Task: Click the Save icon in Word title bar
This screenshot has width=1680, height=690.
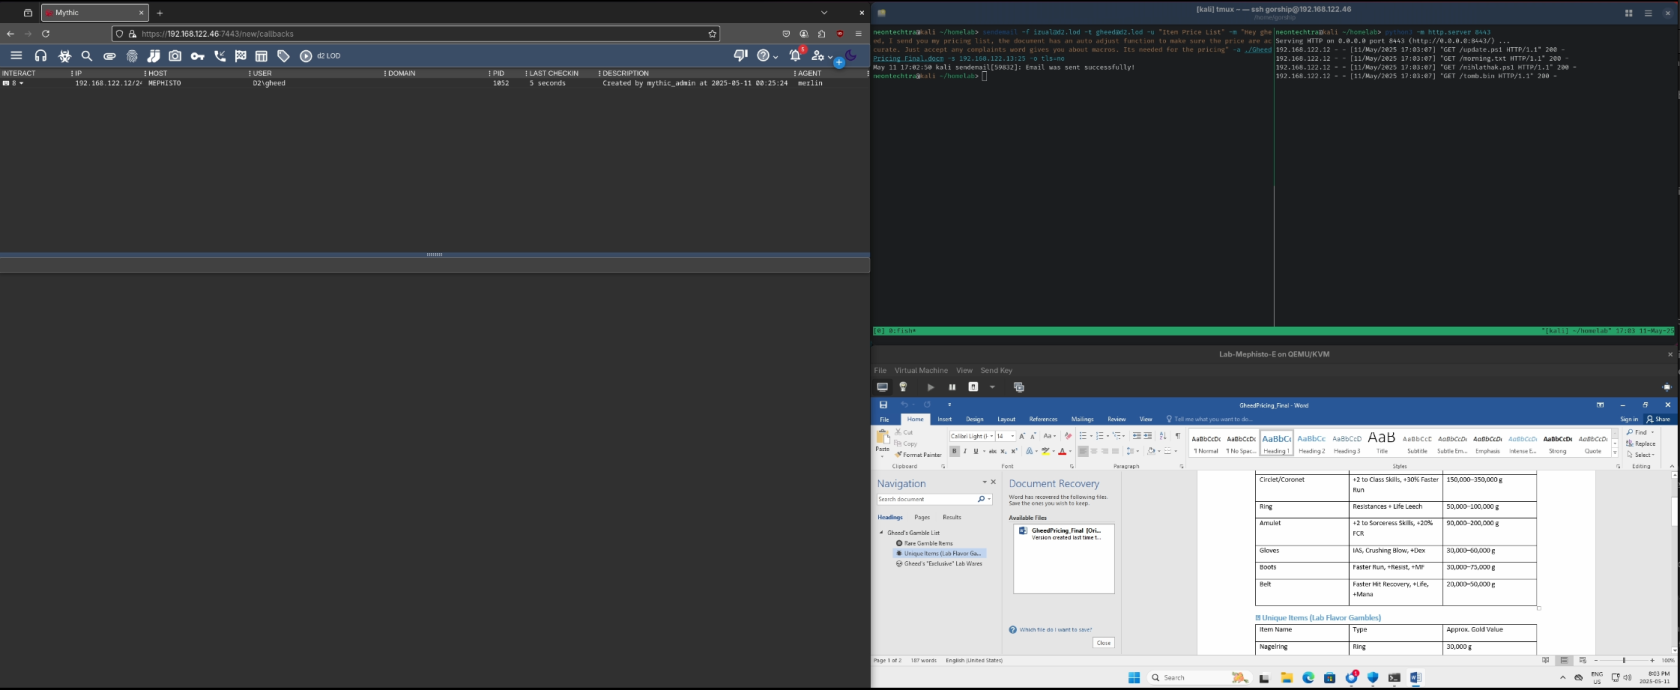Action: [x=883, y=405]
